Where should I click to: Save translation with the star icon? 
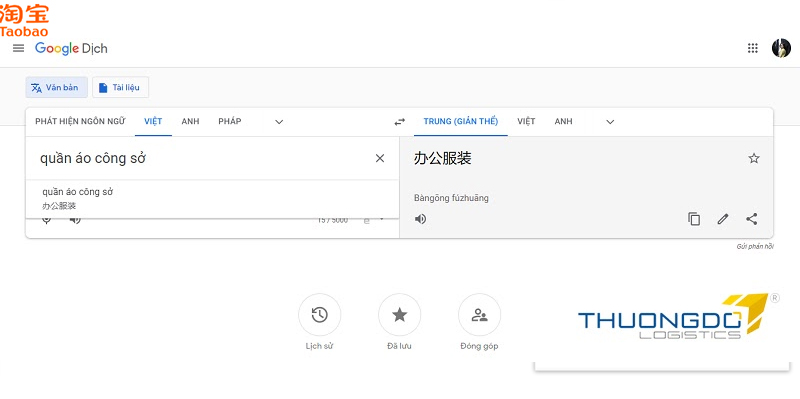[754, 158]
